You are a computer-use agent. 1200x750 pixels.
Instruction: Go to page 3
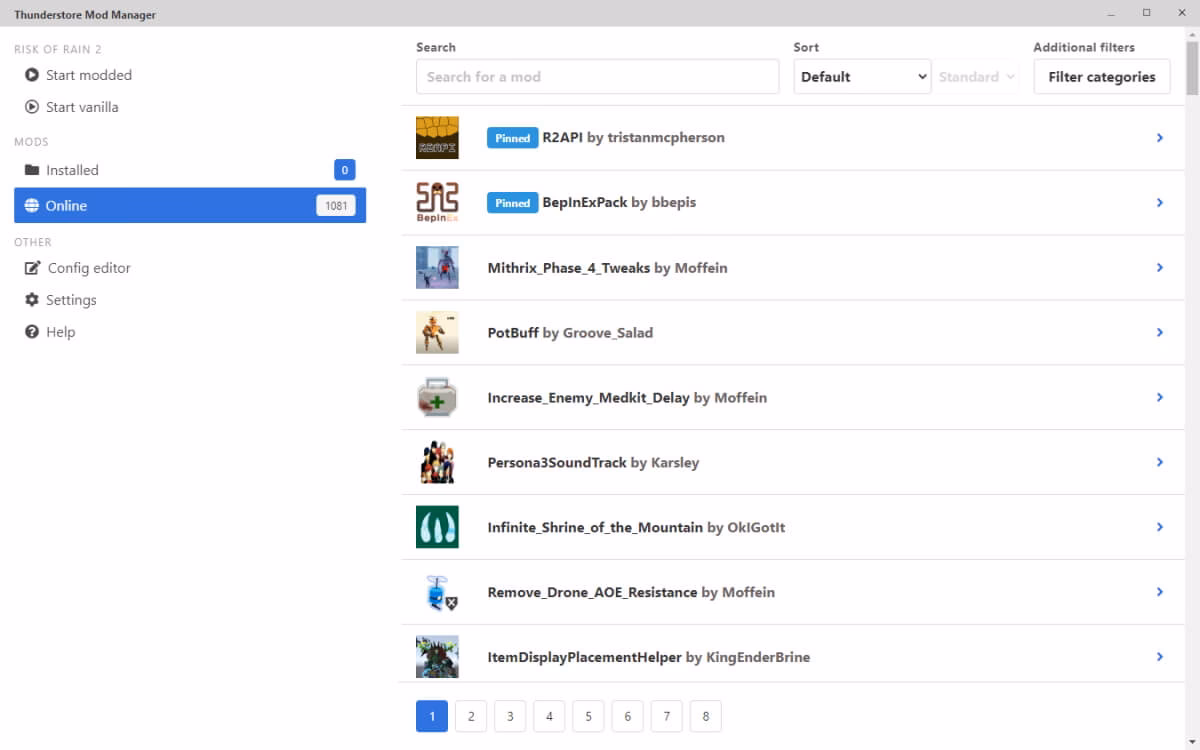510,716
